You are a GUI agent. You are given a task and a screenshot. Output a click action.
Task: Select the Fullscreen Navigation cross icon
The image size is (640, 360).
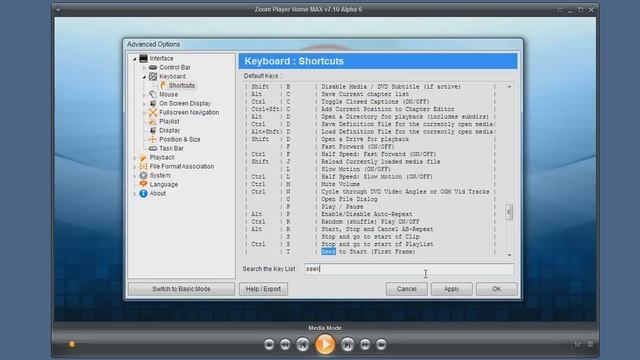pyautogui.click(x=153, y=112)
